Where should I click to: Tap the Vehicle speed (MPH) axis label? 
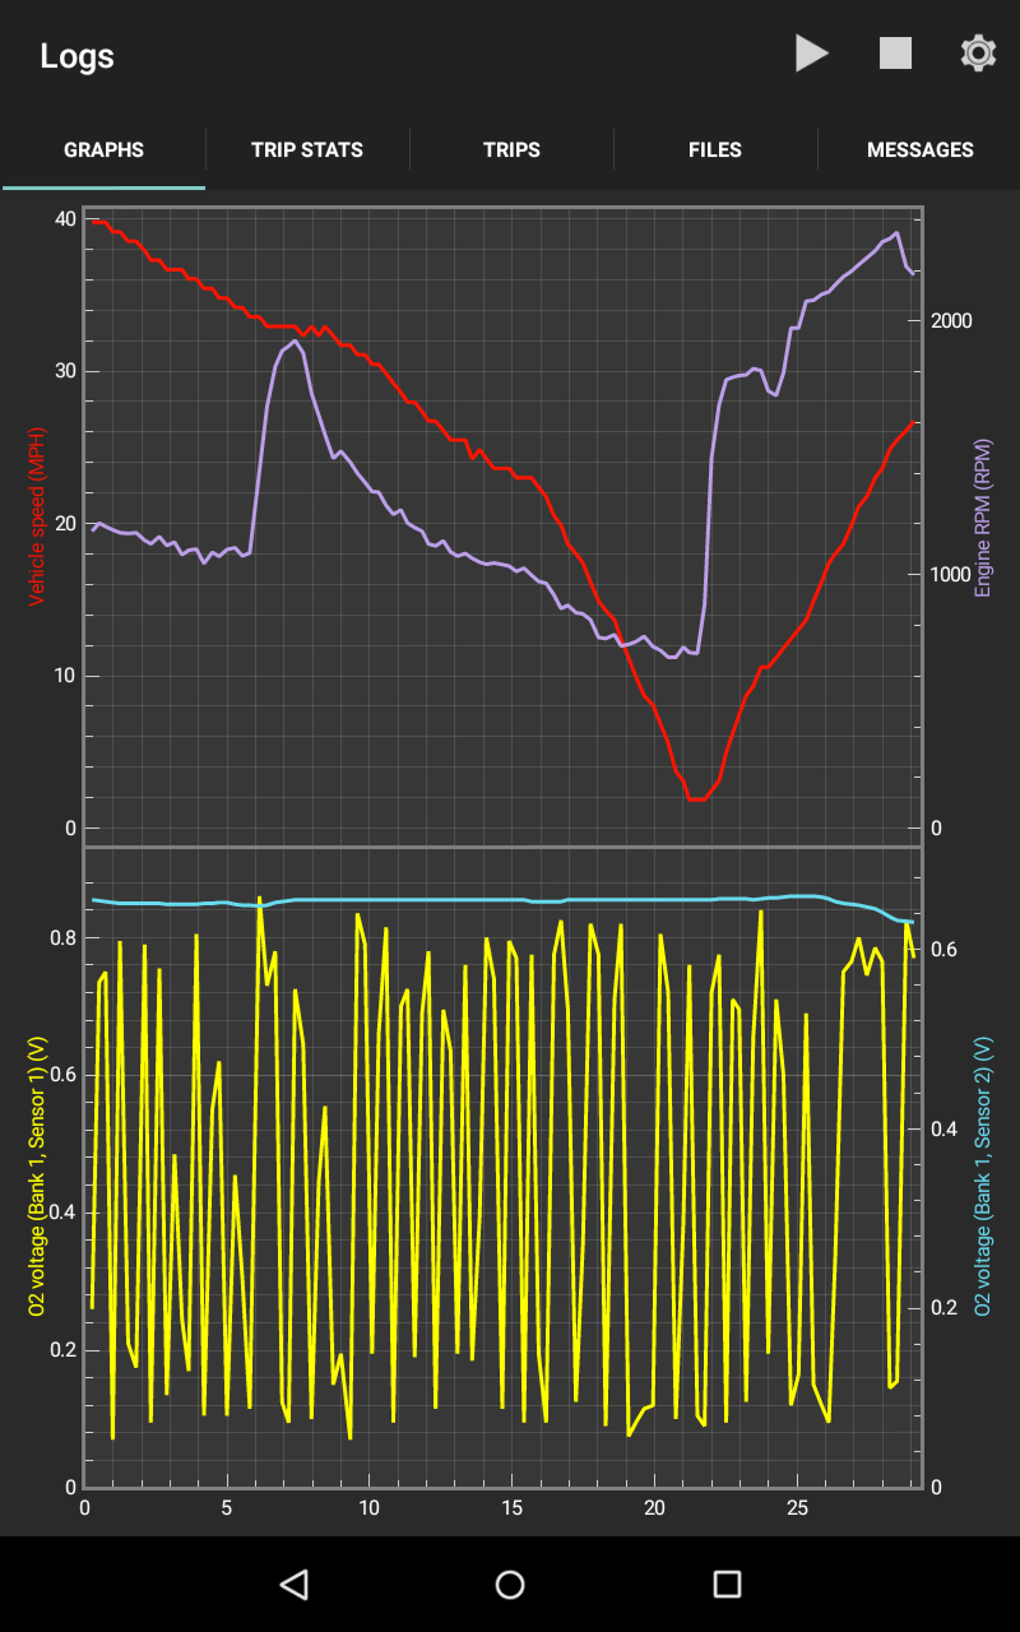(x=37, y=516)
